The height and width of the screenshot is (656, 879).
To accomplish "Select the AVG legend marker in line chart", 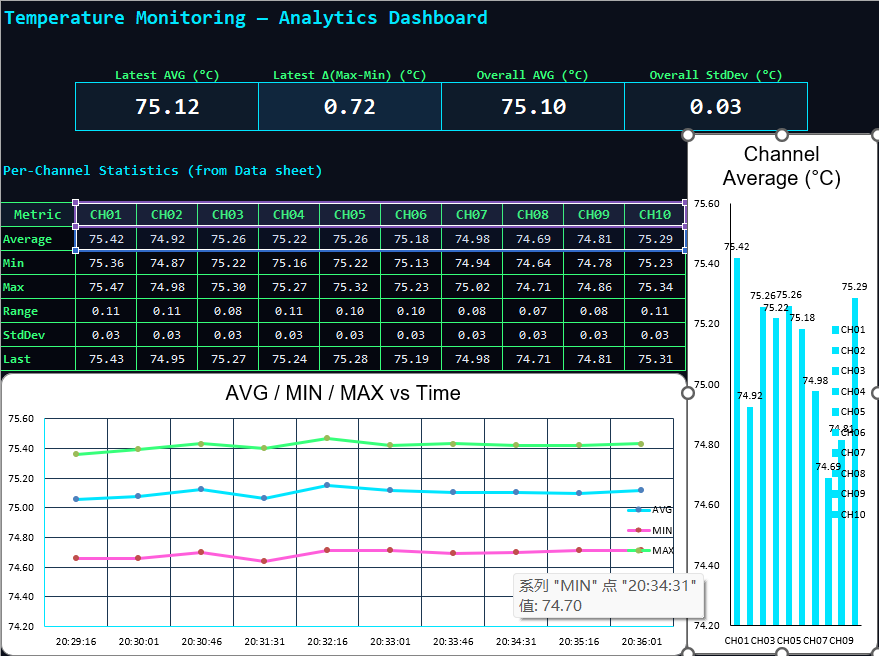I will coord(638,510).
